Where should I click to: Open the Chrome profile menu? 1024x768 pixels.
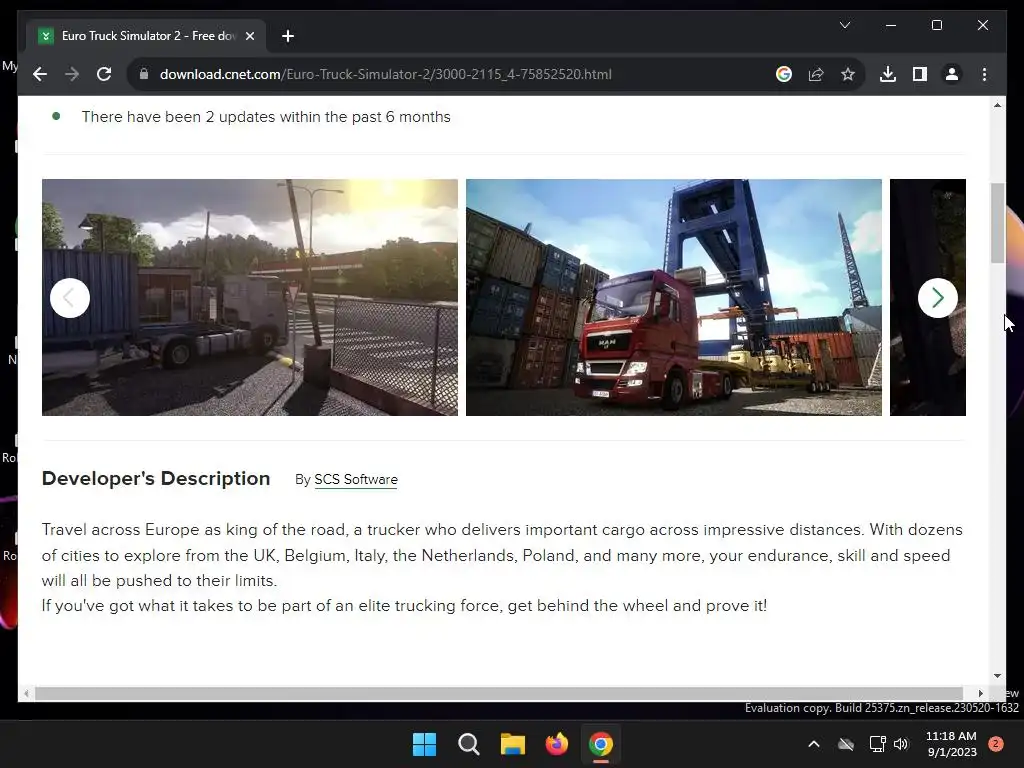coord(952,74)
